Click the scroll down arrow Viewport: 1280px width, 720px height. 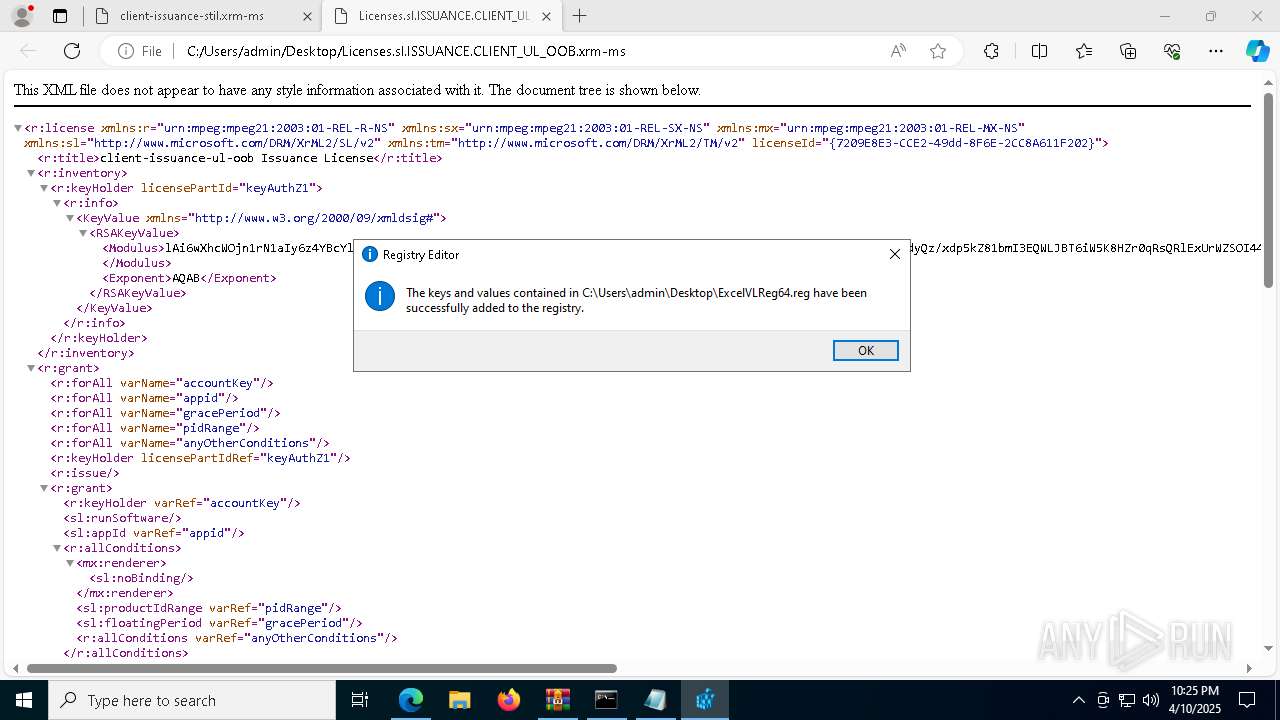[x=1269, y=651]
